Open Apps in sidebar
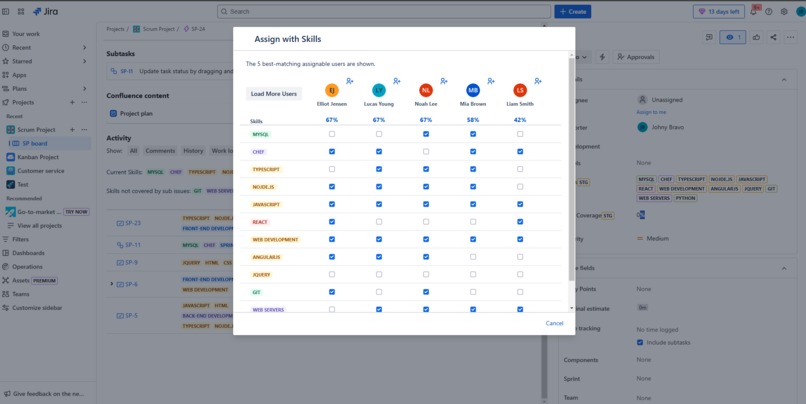806x404 pixels. coord(19,75)
